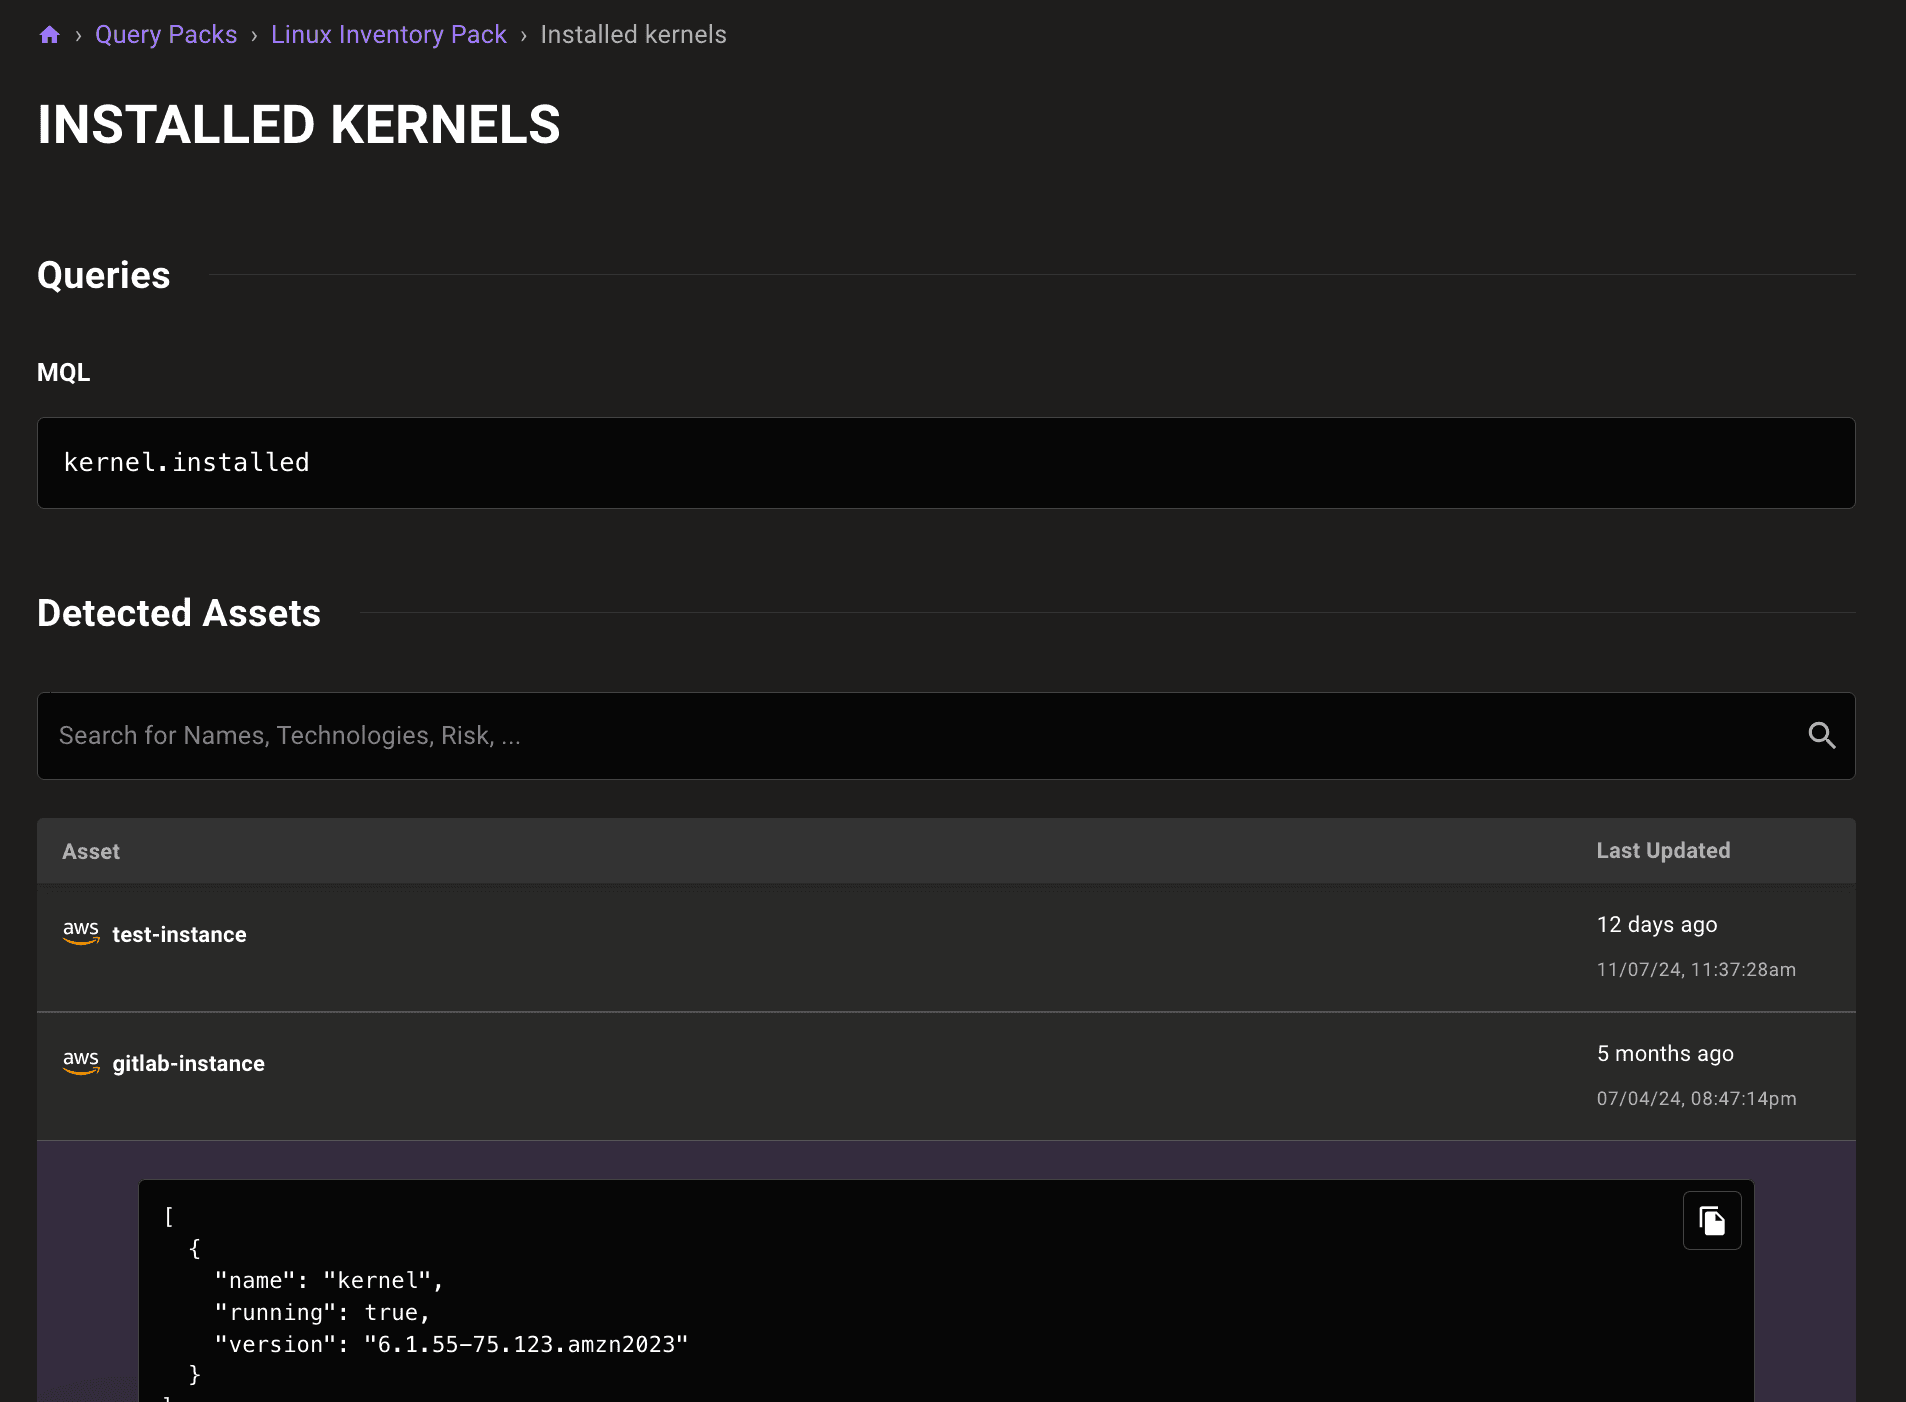Viewport: 1906px width, 1402px height.
Task: Select the magnifying glass in the search bar
Action: coord(1823,736)
